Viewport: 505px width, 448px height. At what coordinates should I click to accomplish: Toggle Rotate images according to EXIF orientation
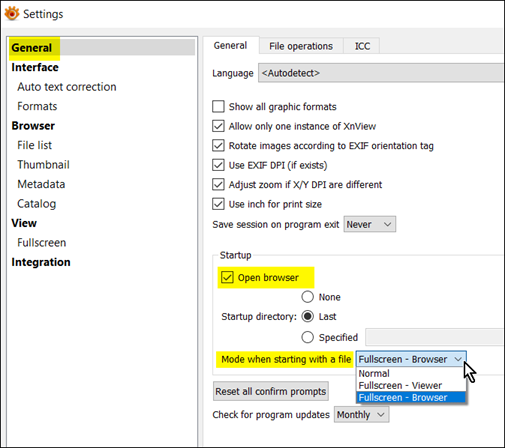[218, 146]
